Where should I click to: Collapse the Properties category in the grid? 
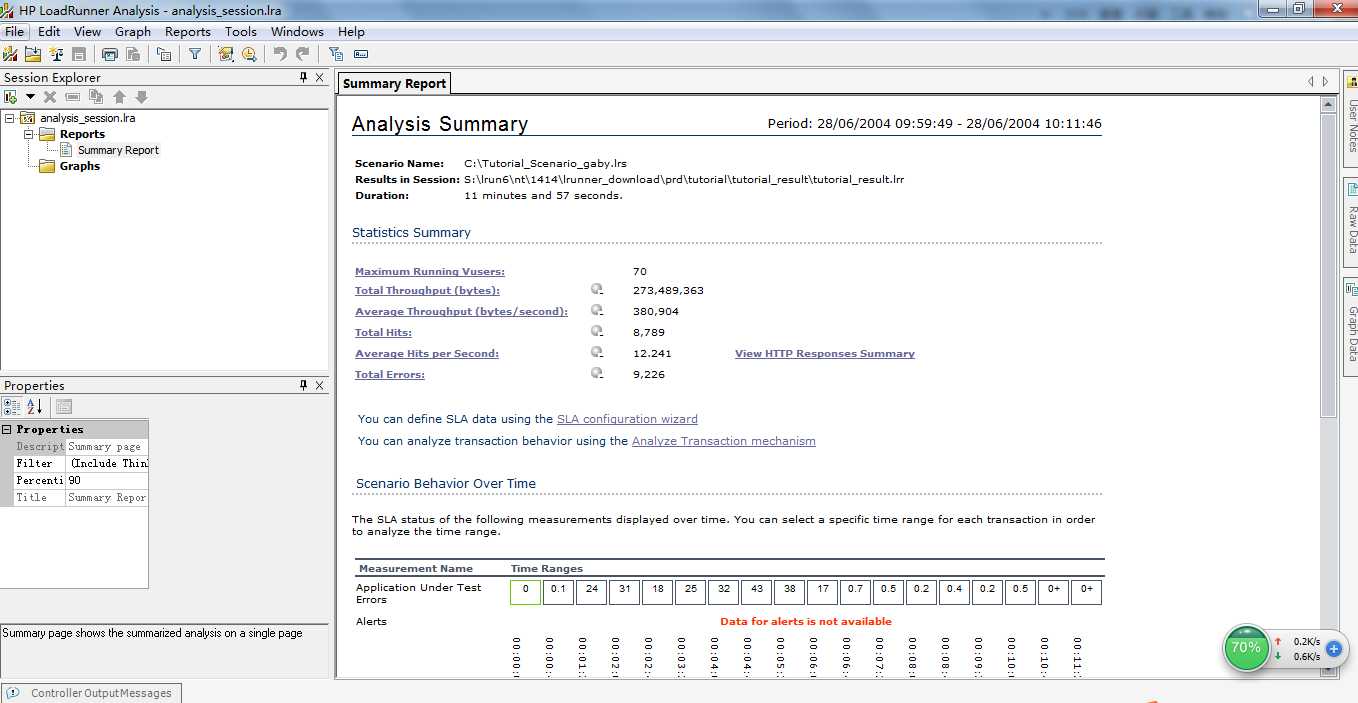[7, 429]
